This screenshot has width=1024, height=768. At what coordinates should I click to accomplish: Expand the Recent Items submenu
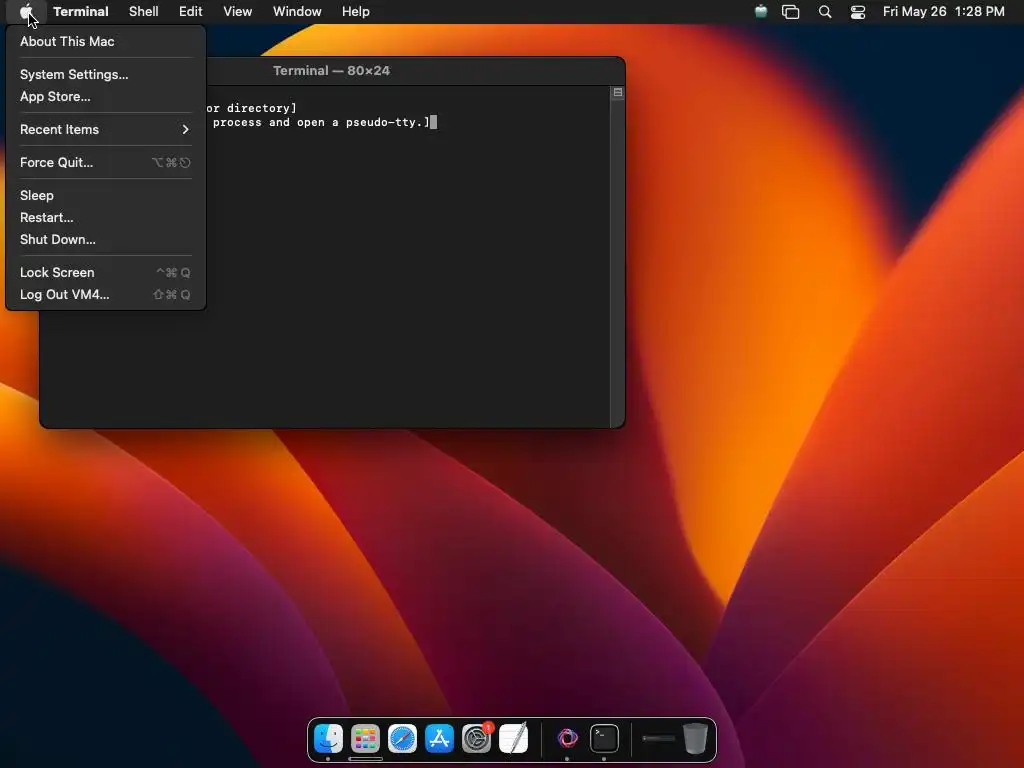tap(105, 129)
